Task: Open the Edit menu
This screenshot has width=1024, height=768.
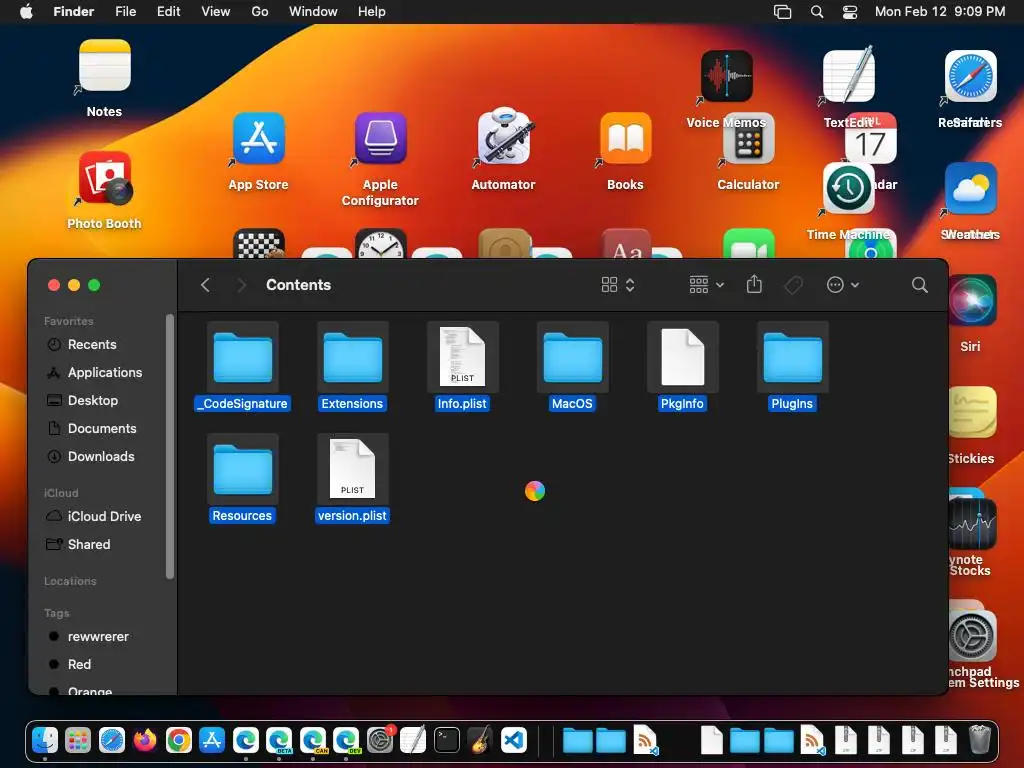Action: [x=168, y=11]
